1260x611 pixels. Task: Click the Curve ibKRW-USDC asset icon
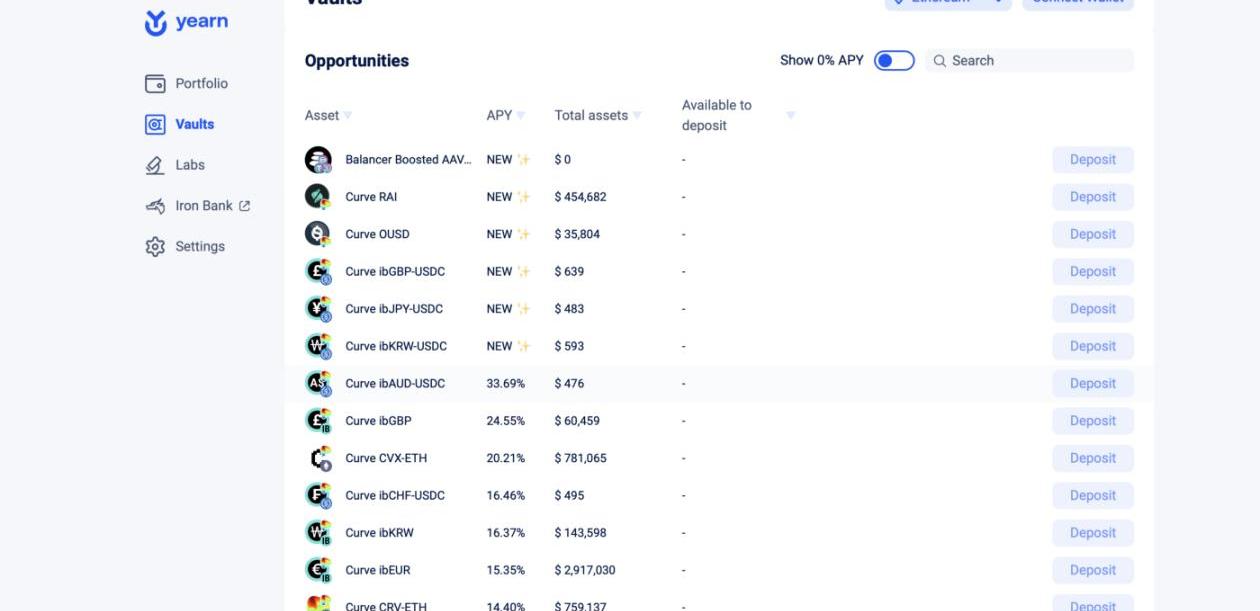tap(318, 346)
